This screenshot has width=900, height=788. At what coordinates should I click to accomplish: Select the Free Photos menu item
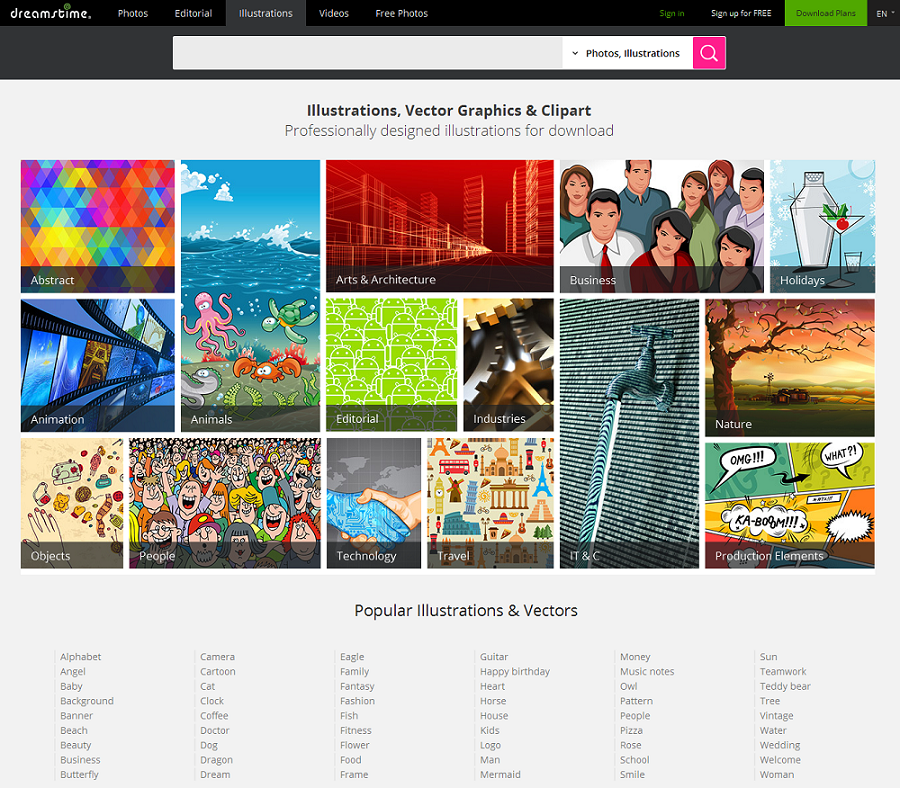(x=401, y=13)
